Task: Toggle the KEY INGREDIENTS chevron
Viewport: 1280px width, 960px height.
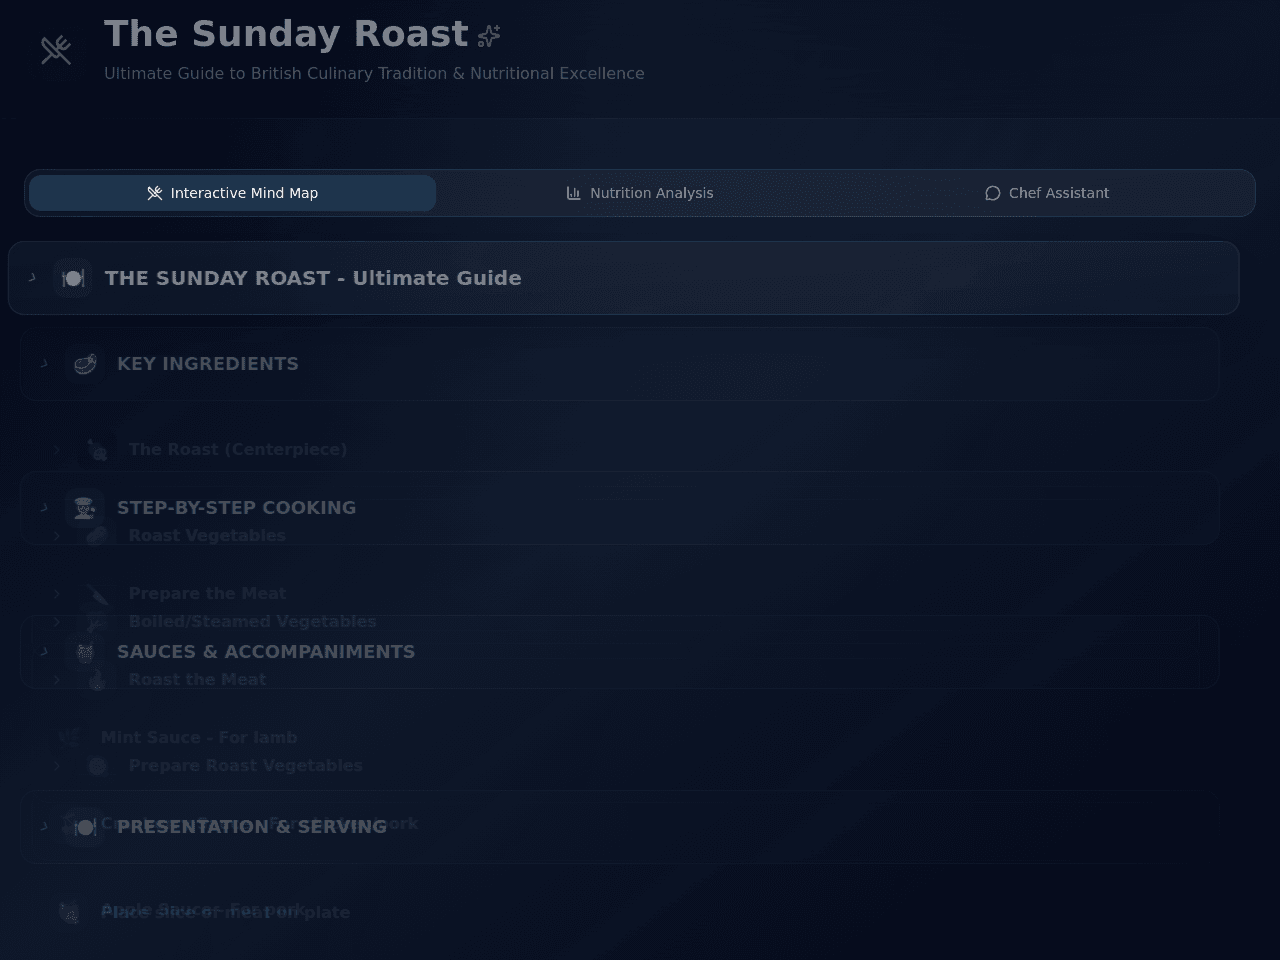Action: pyautogui.click(x=44, y=364)
